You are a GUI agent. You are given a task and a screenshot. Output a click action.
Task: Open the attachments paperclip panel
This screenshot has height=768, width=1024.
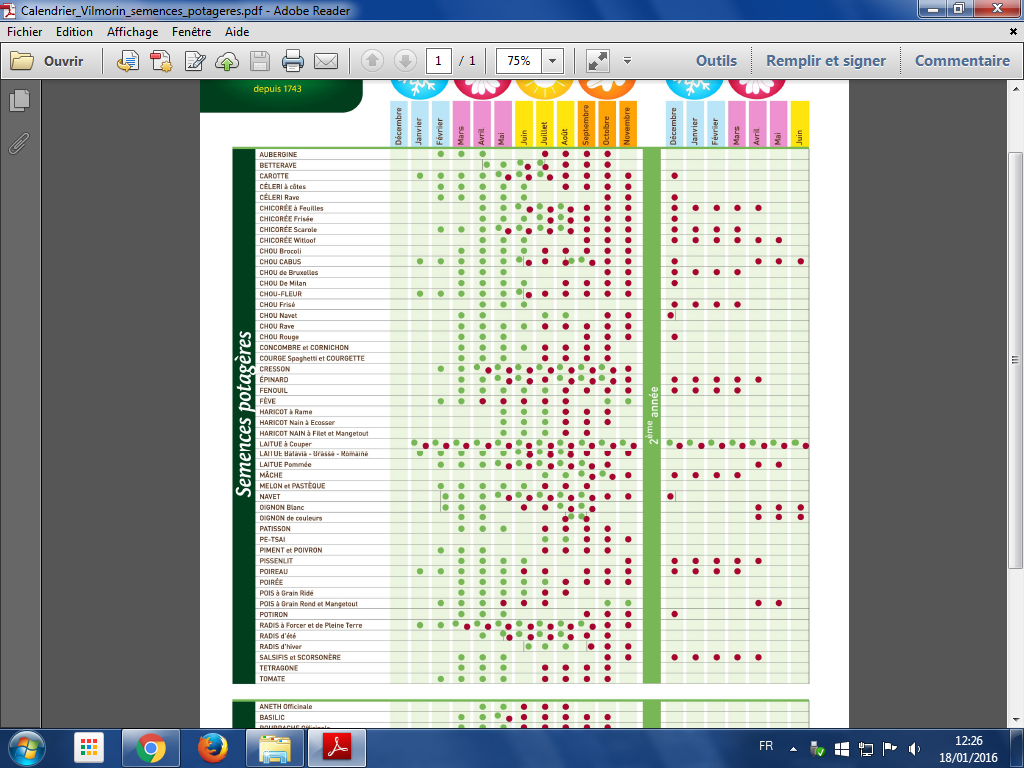18,142
